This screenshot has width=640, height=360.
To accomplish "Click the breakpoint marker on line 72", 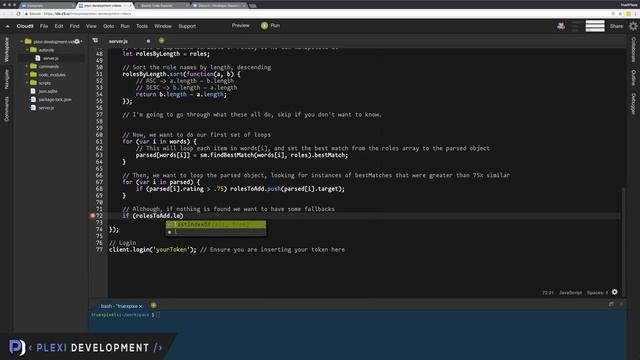I will pos(93,216).
